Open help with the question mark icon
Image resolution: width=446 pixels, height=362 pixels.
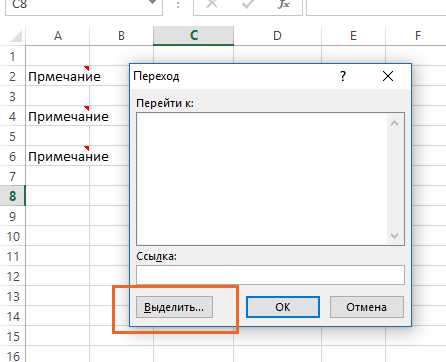[x=343, y=76]
